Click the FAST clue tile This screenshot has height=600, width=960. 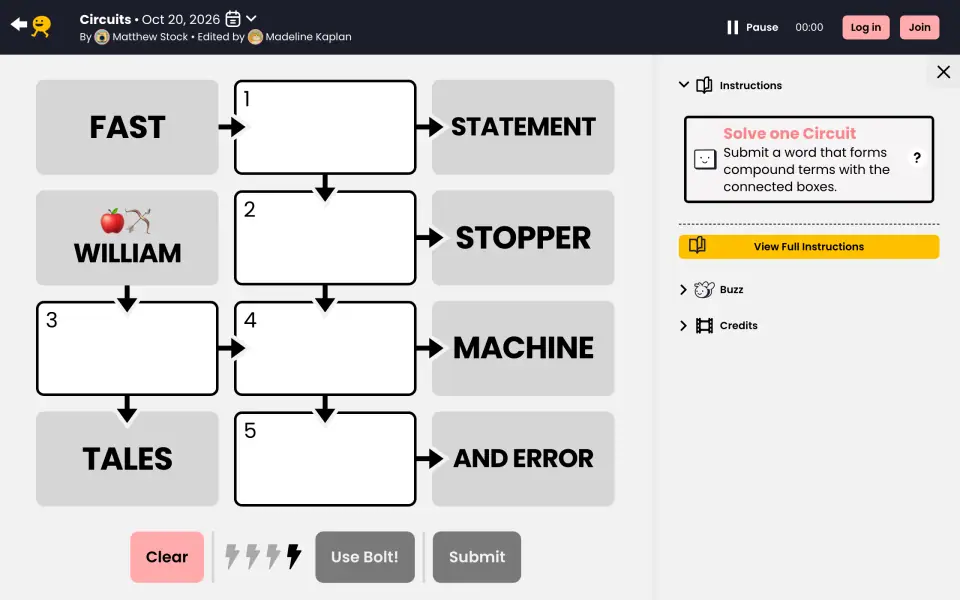click(x=127, y=127)
